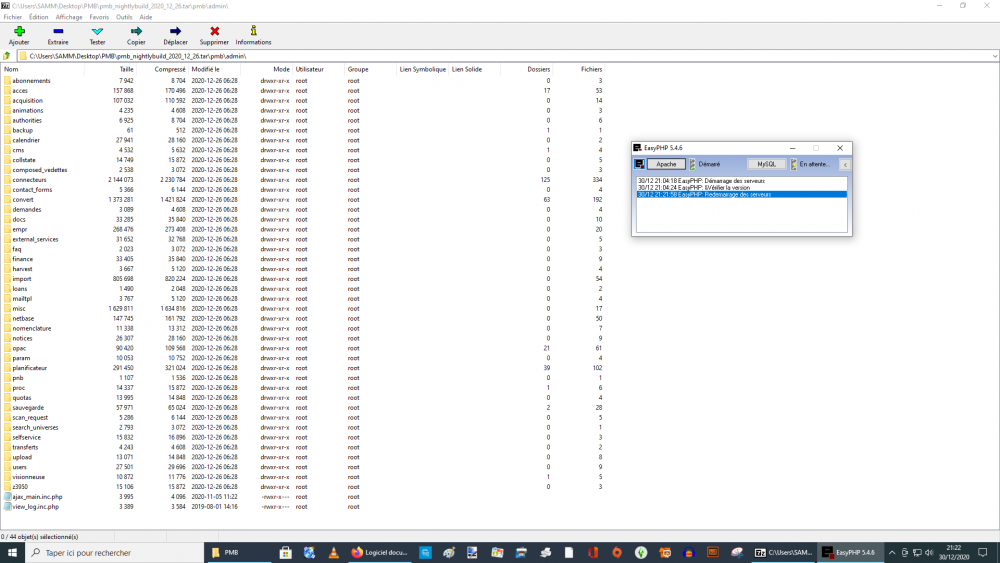Go up one folder with the parent directory icon

tap(7, 56)
